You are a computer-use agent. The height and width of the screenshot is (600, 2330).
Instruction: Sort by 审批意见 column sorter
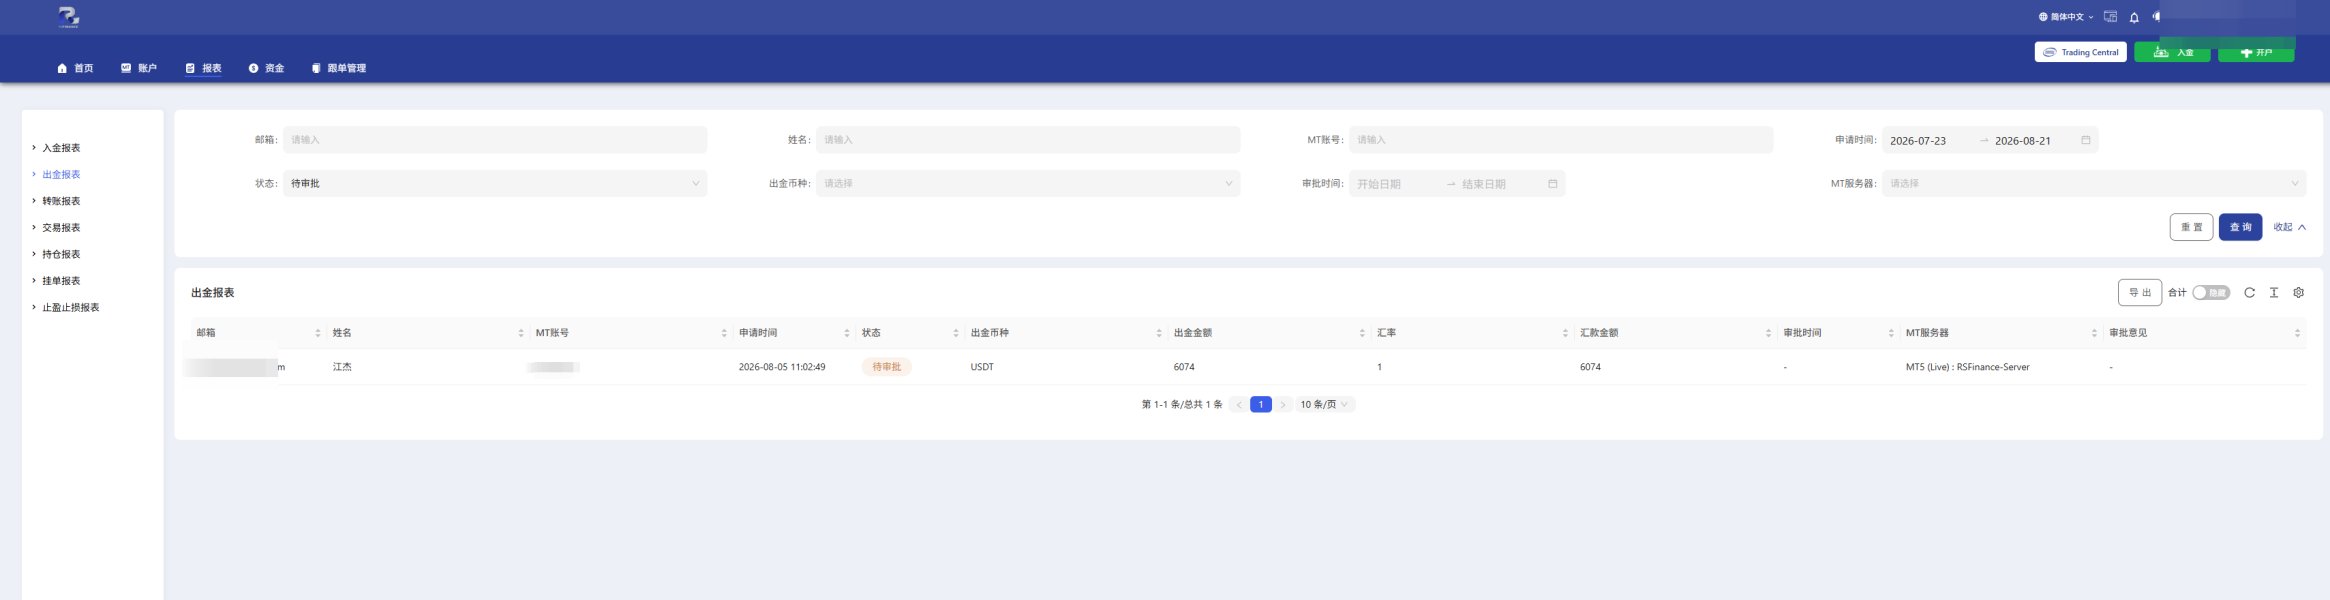(x=2297, y=333)
